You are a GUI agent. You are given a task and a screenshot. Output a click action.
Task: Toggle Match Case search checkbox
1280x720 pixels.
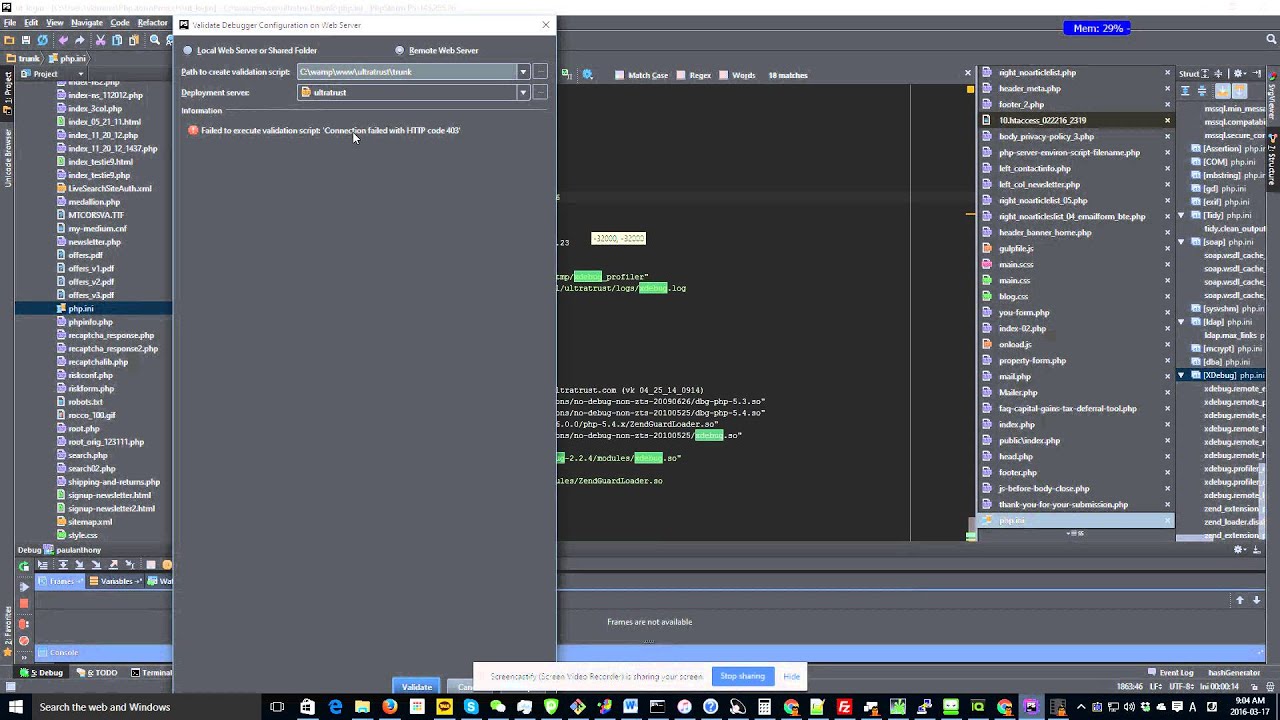(x=641, y=75)
